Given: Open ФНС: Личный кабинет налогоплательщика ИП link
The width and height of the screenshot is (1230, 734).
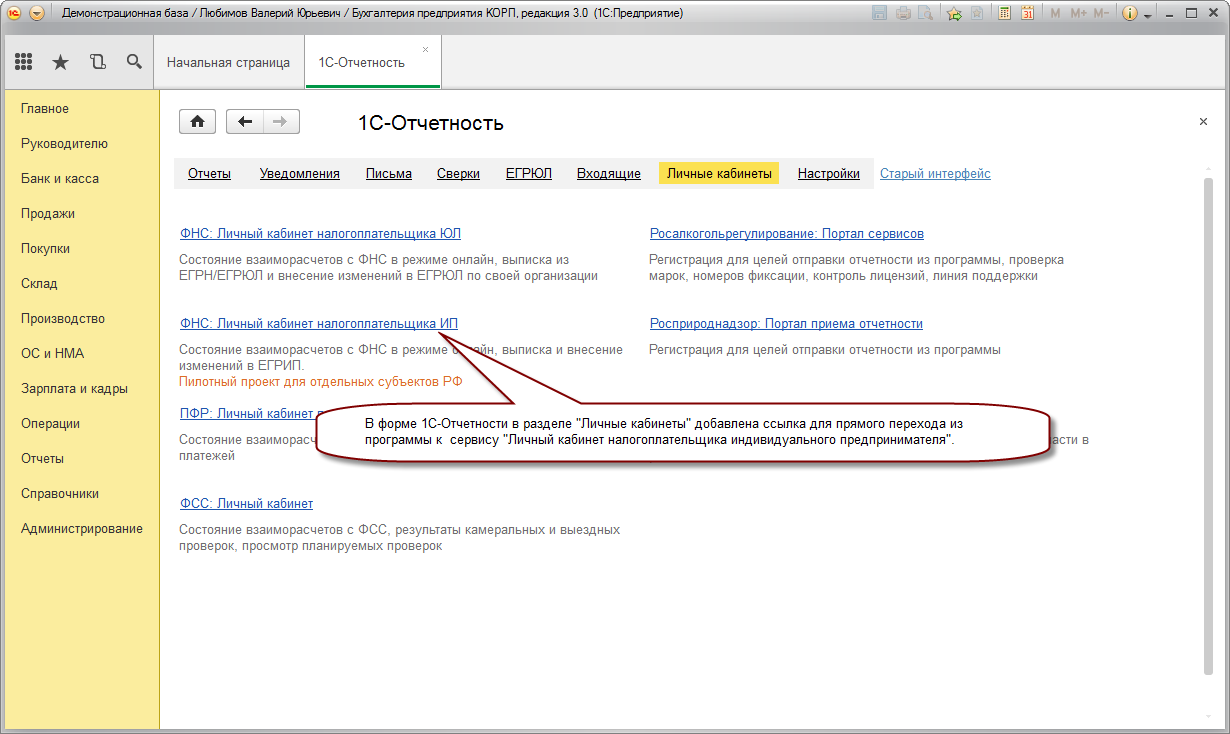Looking at the screenshot, I should point(319,323).
